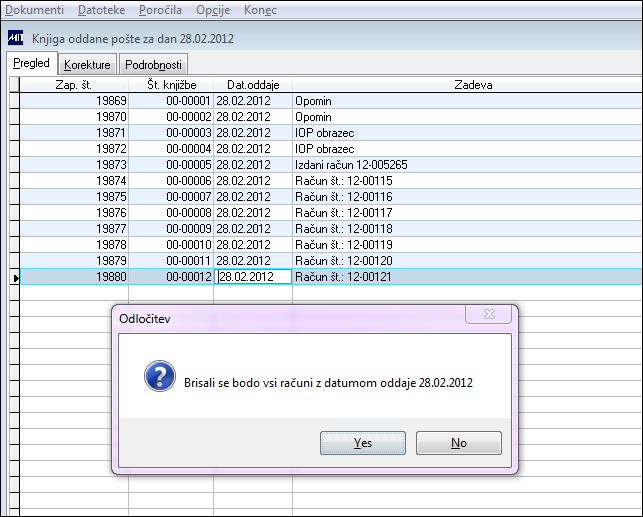Switch to the Korekture tab
The image size is (643, 517).
click(87, 64)
